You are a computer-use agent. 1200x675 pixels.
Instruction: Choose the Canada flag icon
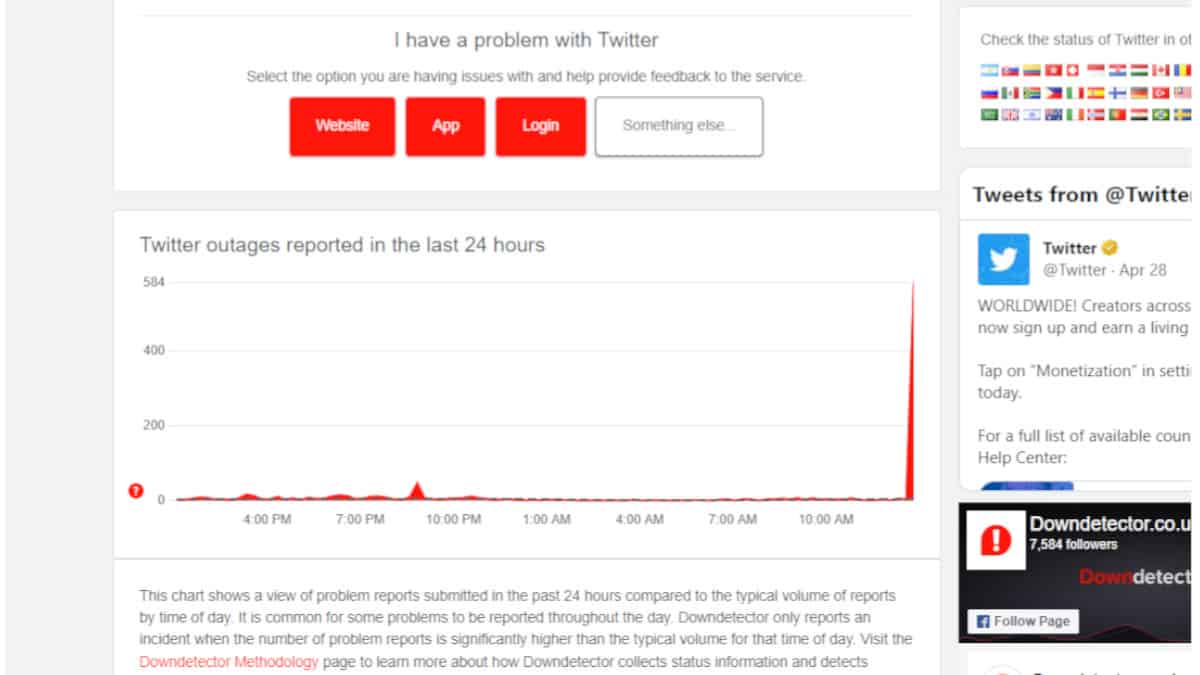point(1160,70)
